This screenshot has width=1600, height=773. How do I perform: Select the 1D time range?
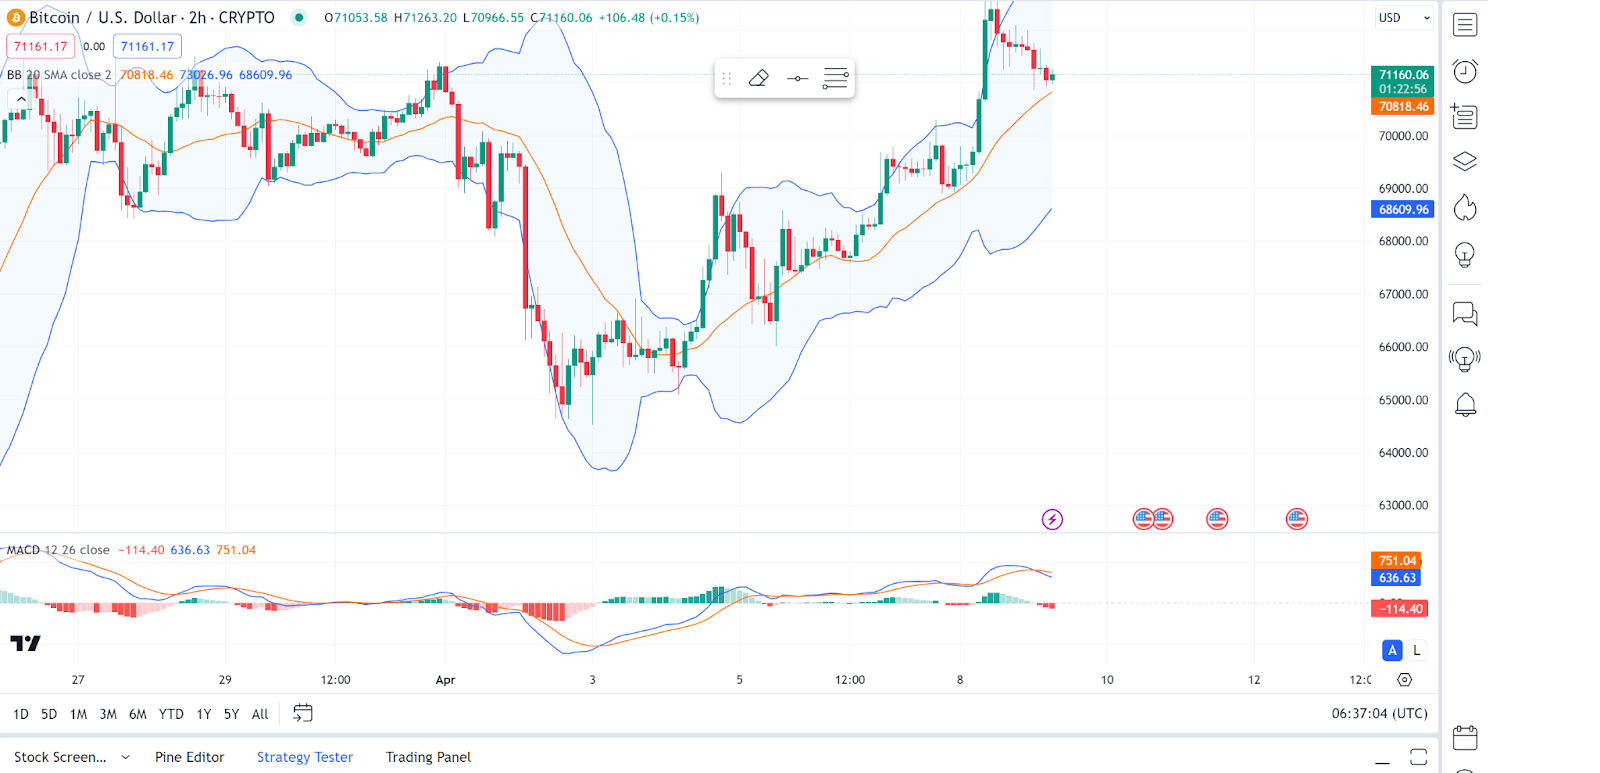click(x=20, y=714)
